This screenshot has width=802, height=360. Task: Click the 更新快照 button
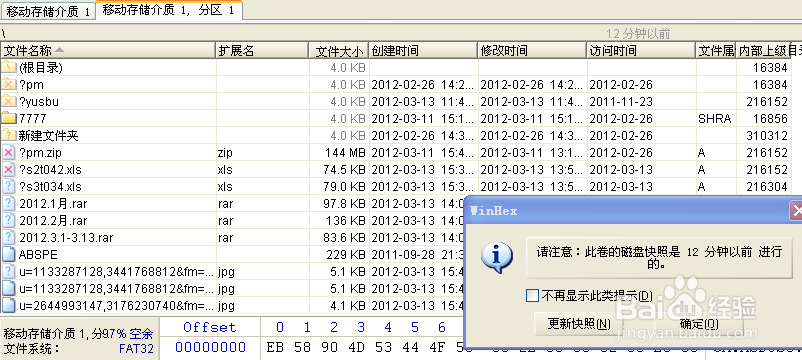tap(579, 324)
